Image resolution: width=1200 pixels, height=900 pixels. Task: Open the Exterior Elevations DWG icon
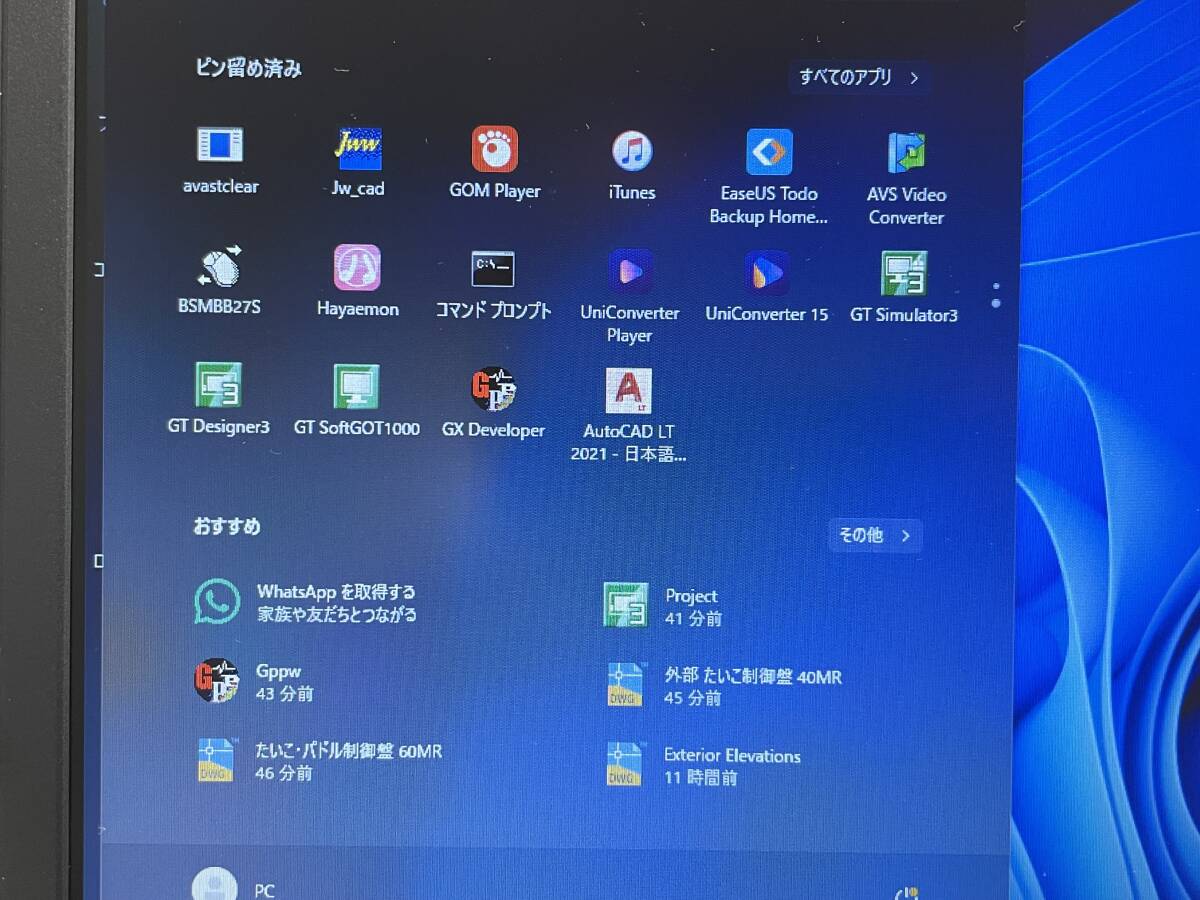point(624,763)
